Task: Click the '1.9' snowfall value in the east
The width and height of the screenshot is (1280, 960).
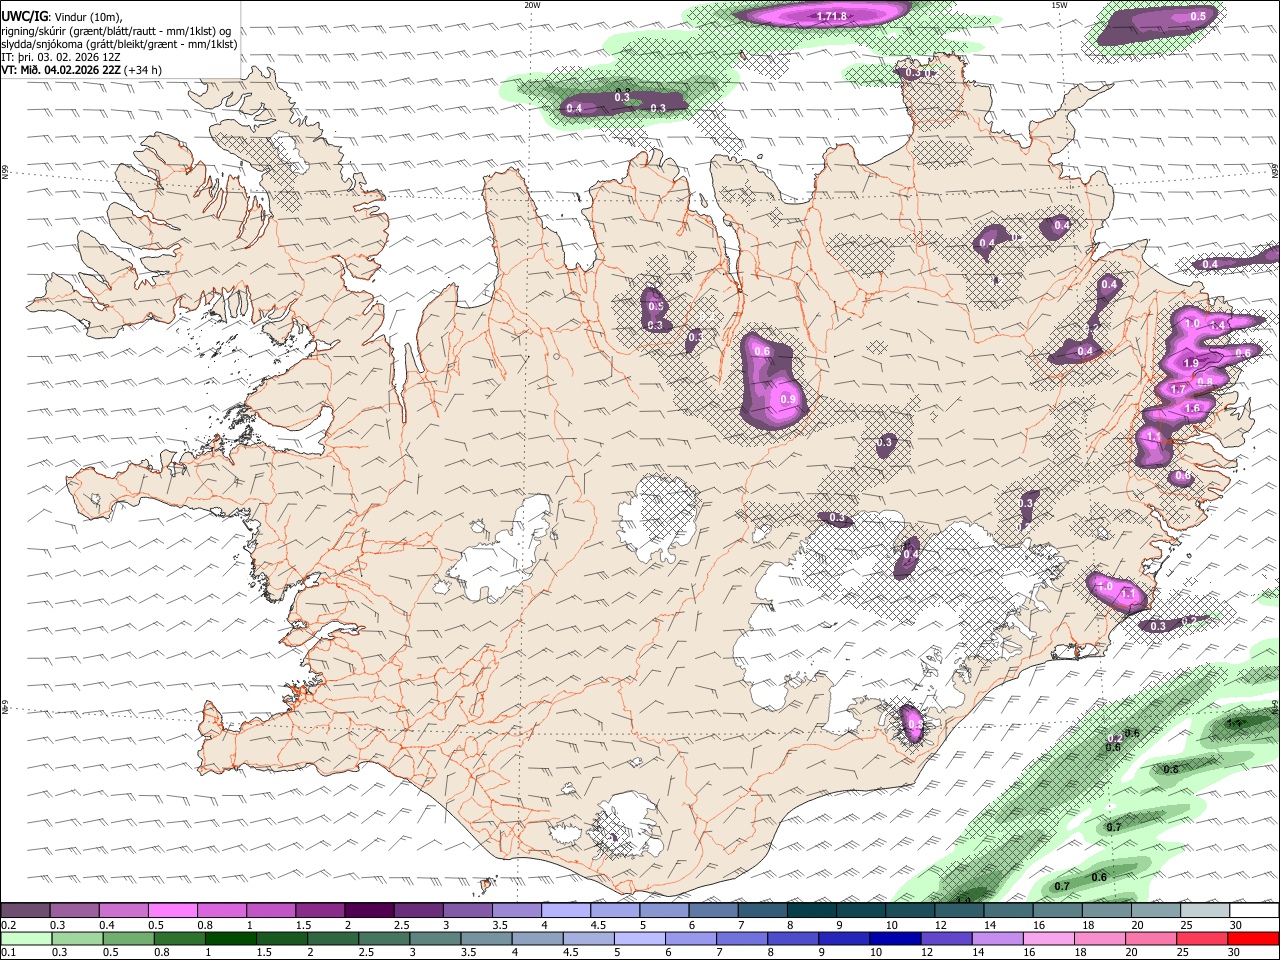Action: coord(1190,363)
